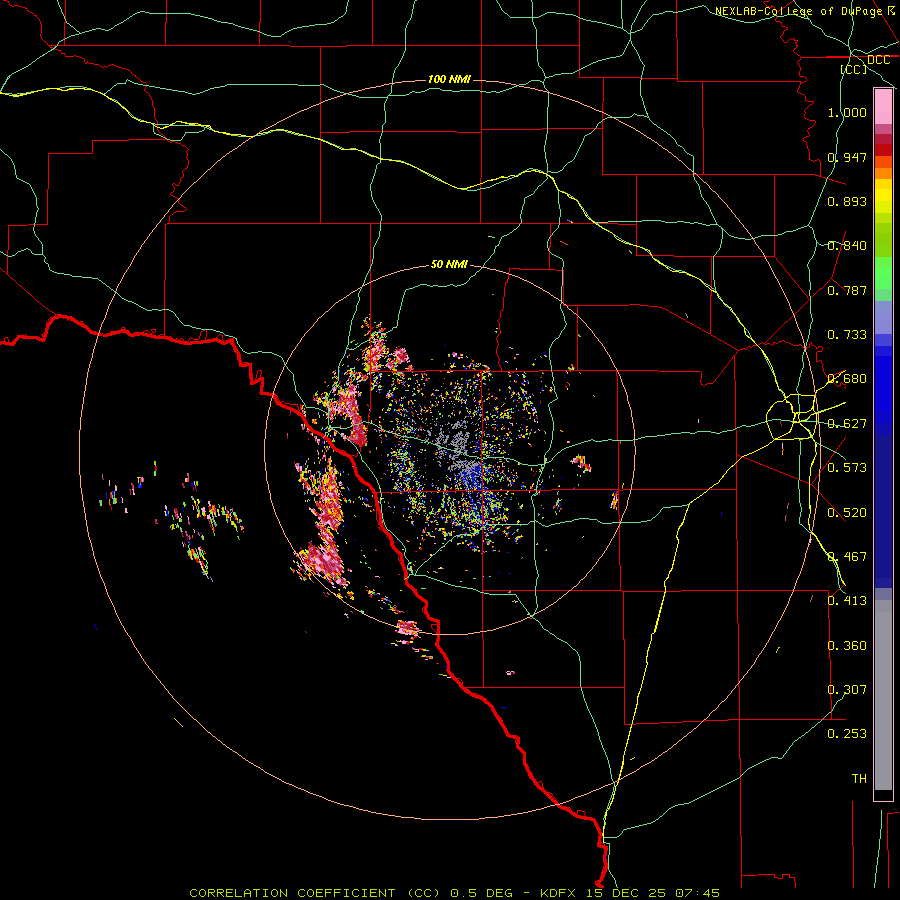Screen dimensions: 900x900
Task: Click the 0.307 legend value
Action: [x=847, y=690]
